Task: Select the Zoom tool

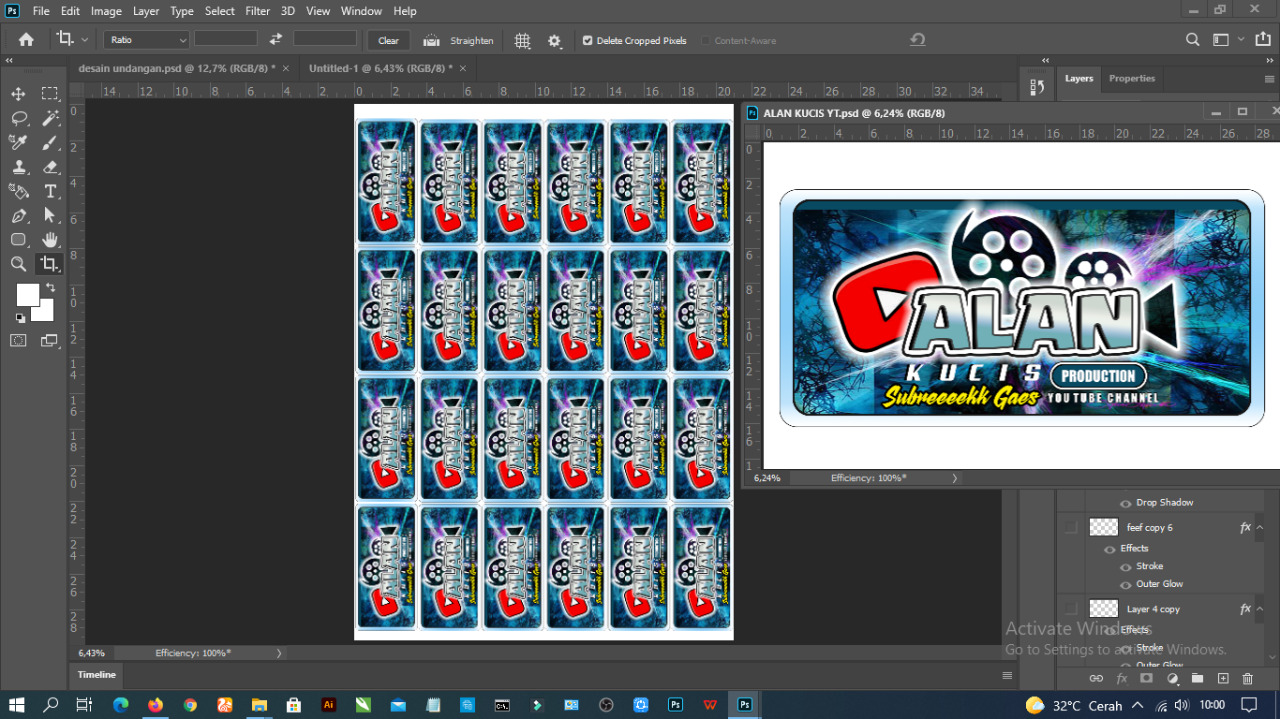Action: [18, 264]
